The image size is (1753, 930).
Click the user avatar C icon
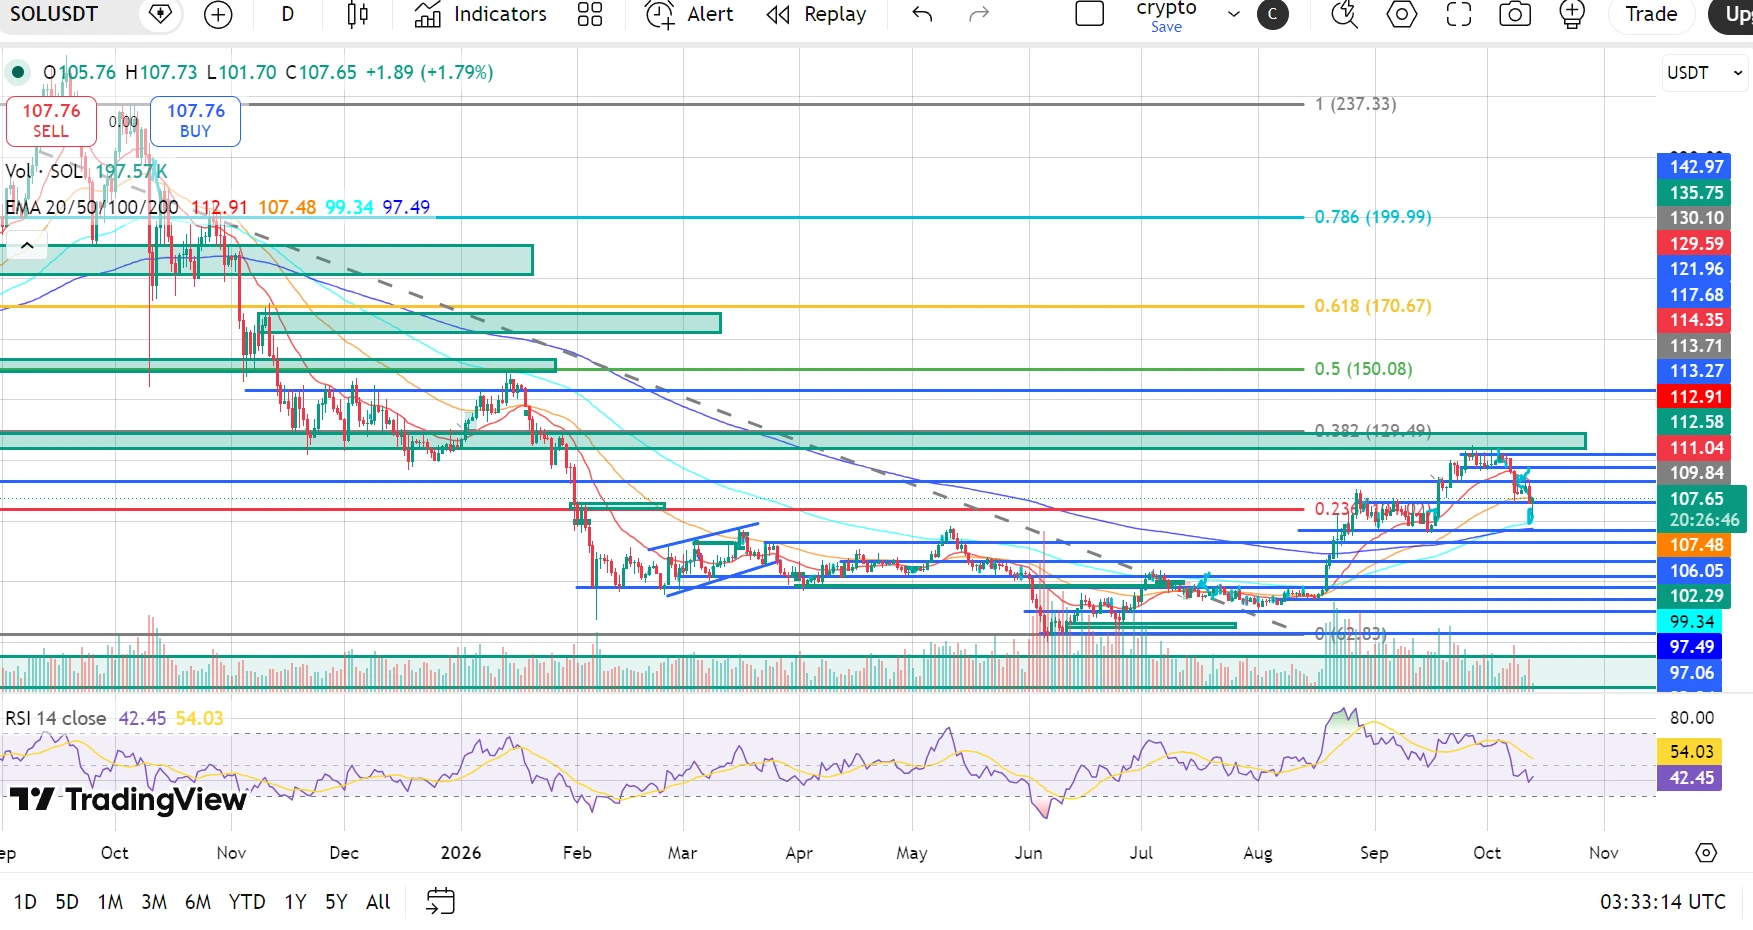pos(1272,14)
